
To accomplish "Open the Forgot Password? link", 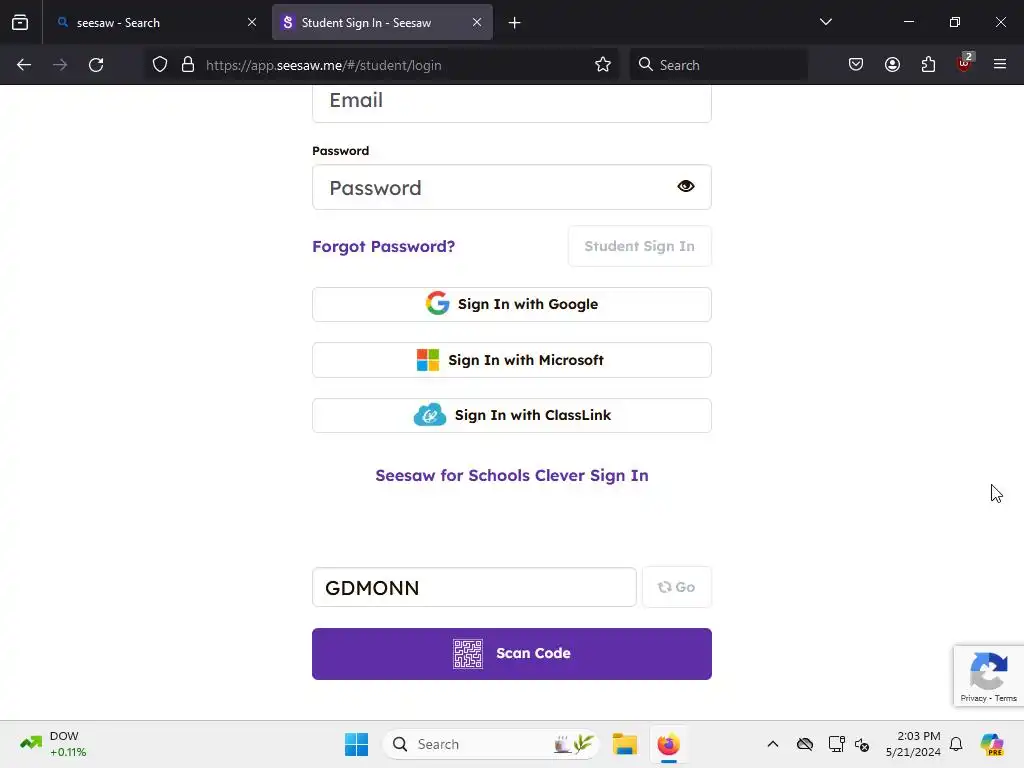I will pyautogui.click(x=383, y=247).
